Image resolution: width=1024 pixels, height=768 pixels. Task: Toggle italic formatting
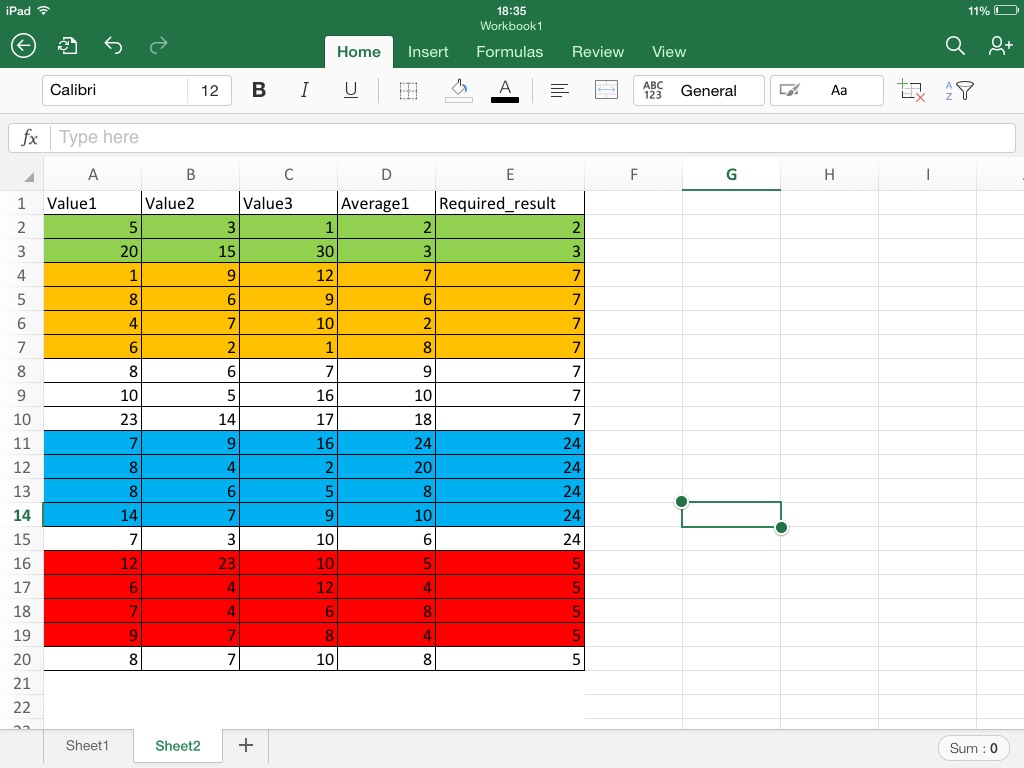click(x=304, y=90)
